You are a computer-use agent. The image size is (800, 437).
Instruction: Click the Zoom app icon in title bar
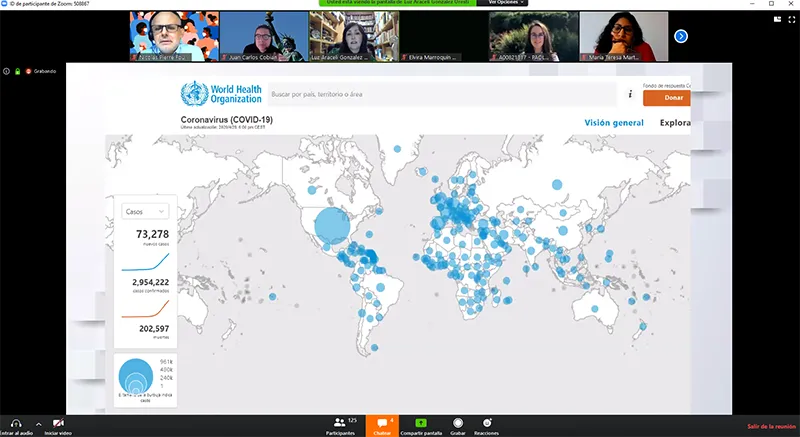click(x=4, y=4)
